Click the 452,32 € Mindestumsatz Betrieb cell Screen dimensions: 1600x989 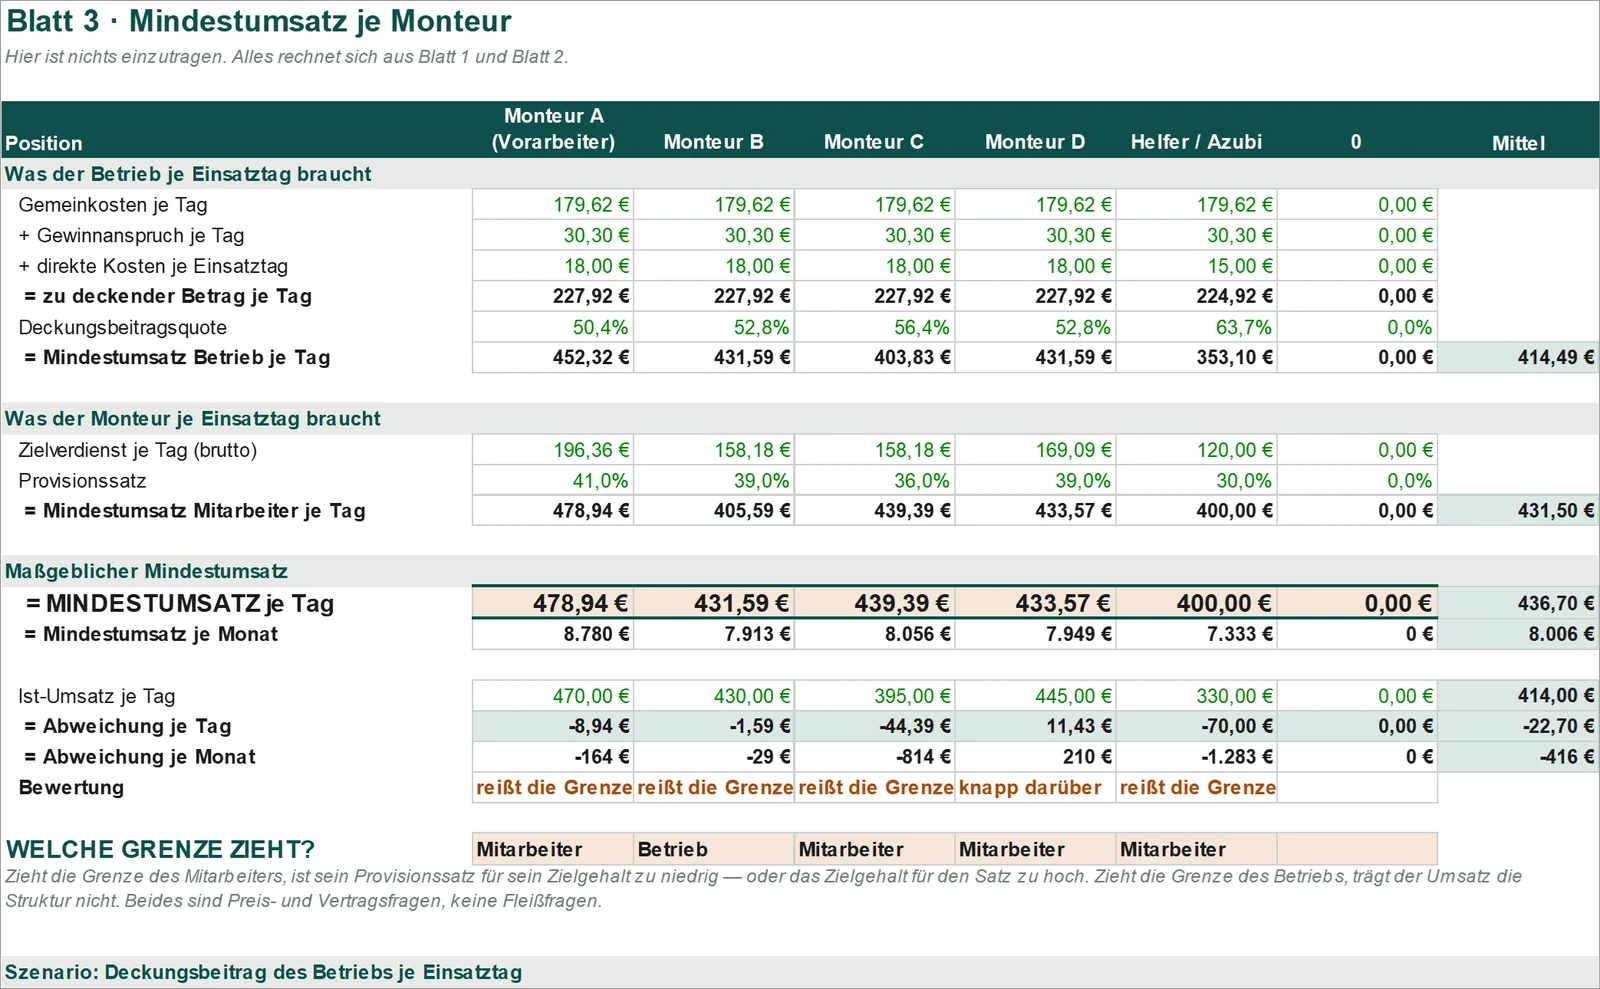point(553,357)
